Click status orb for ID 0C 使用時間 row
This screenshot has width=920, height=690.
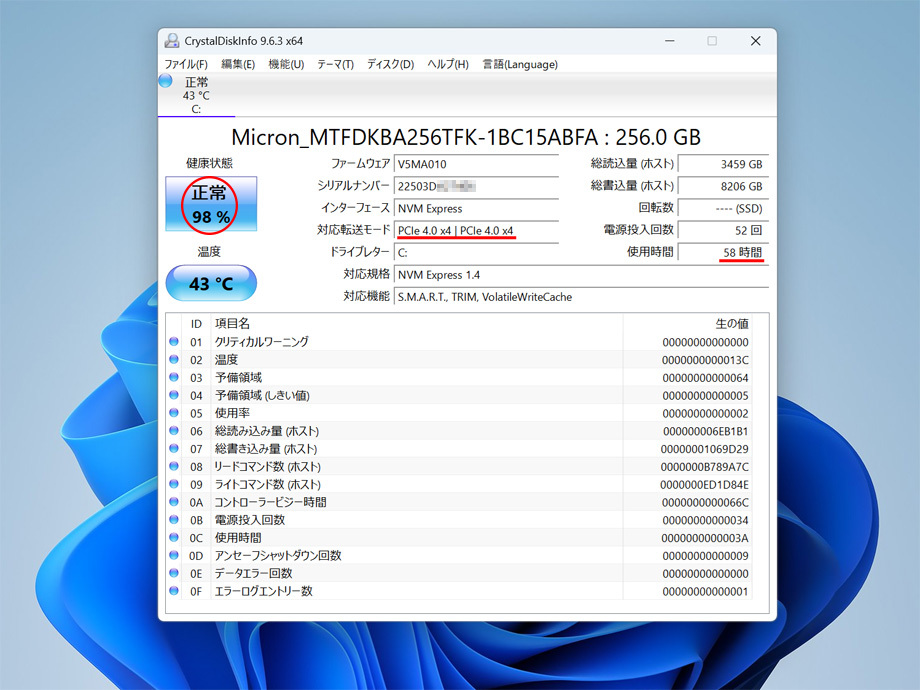174,537
